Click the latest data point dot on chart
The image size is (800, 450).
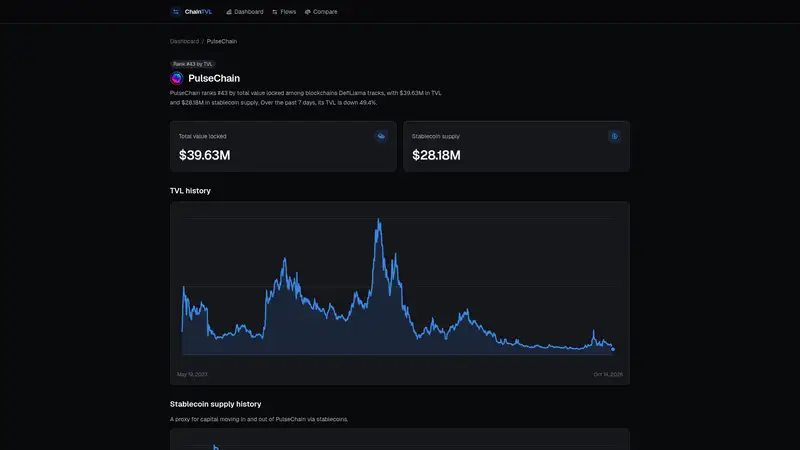click(x=613, y=349)
